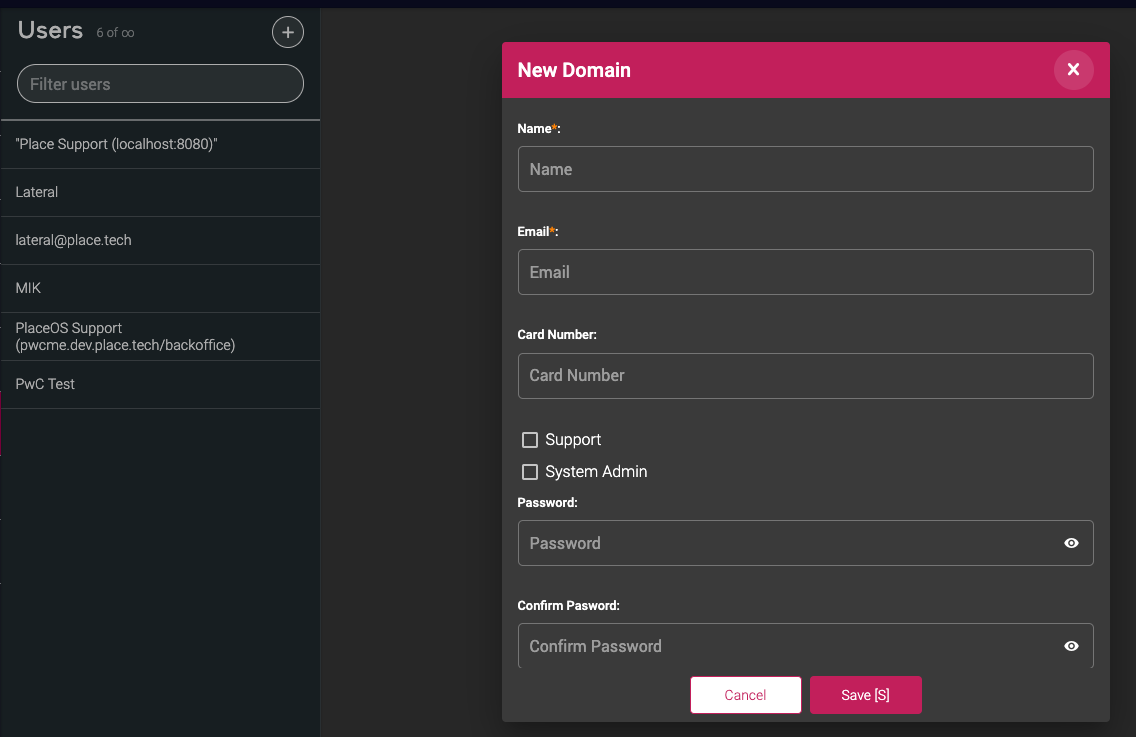
Task: Close the New Domain dialog with the X icon
Action: [x=1073, y=70]
